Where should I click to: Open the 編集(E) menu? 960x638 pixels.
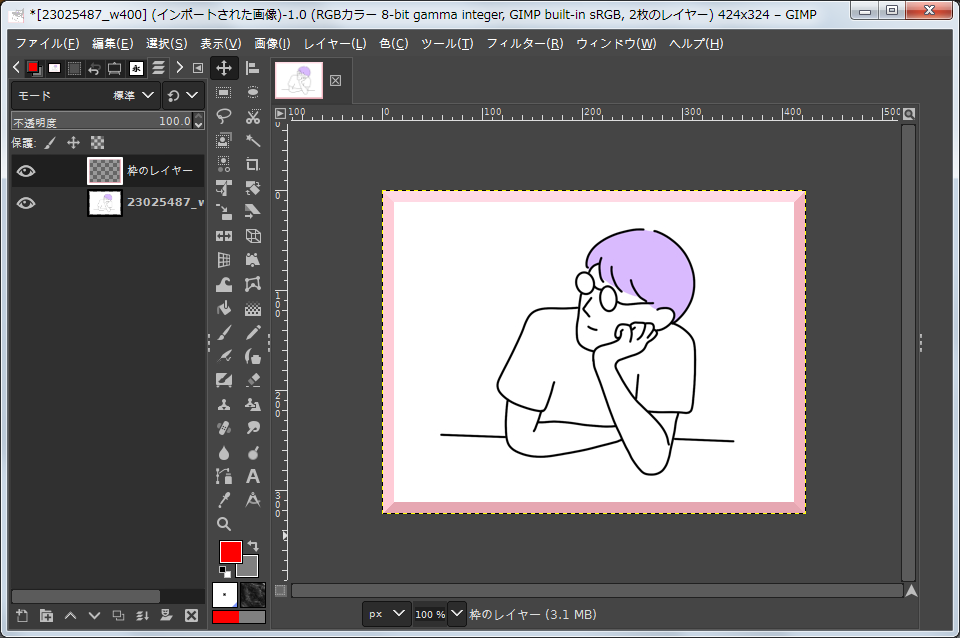(113, 43)
